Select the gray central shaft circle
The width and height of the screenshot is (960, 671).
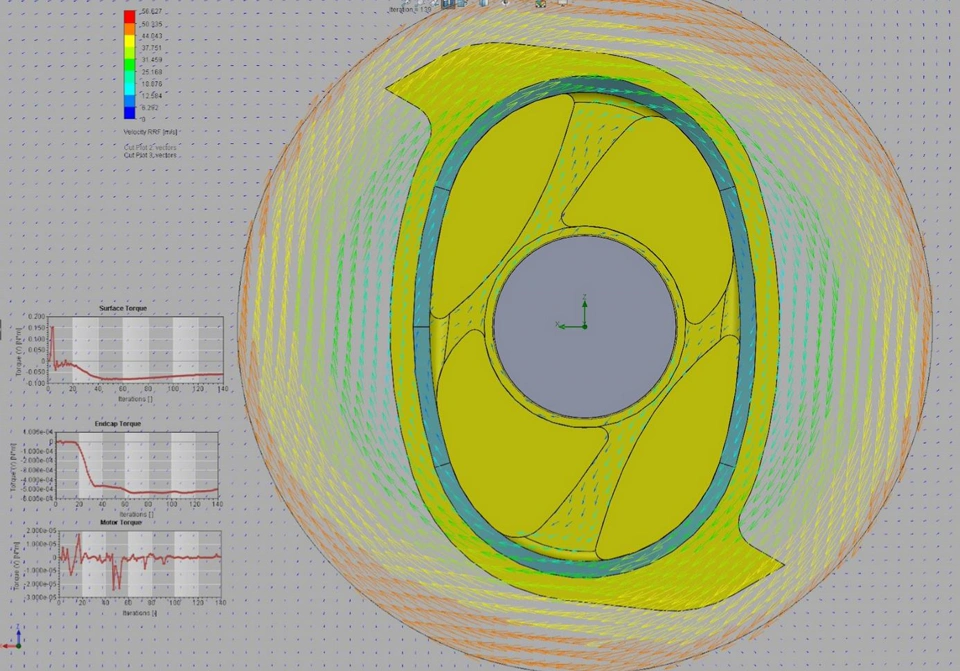pyautogui.click(x=585, y=326)
